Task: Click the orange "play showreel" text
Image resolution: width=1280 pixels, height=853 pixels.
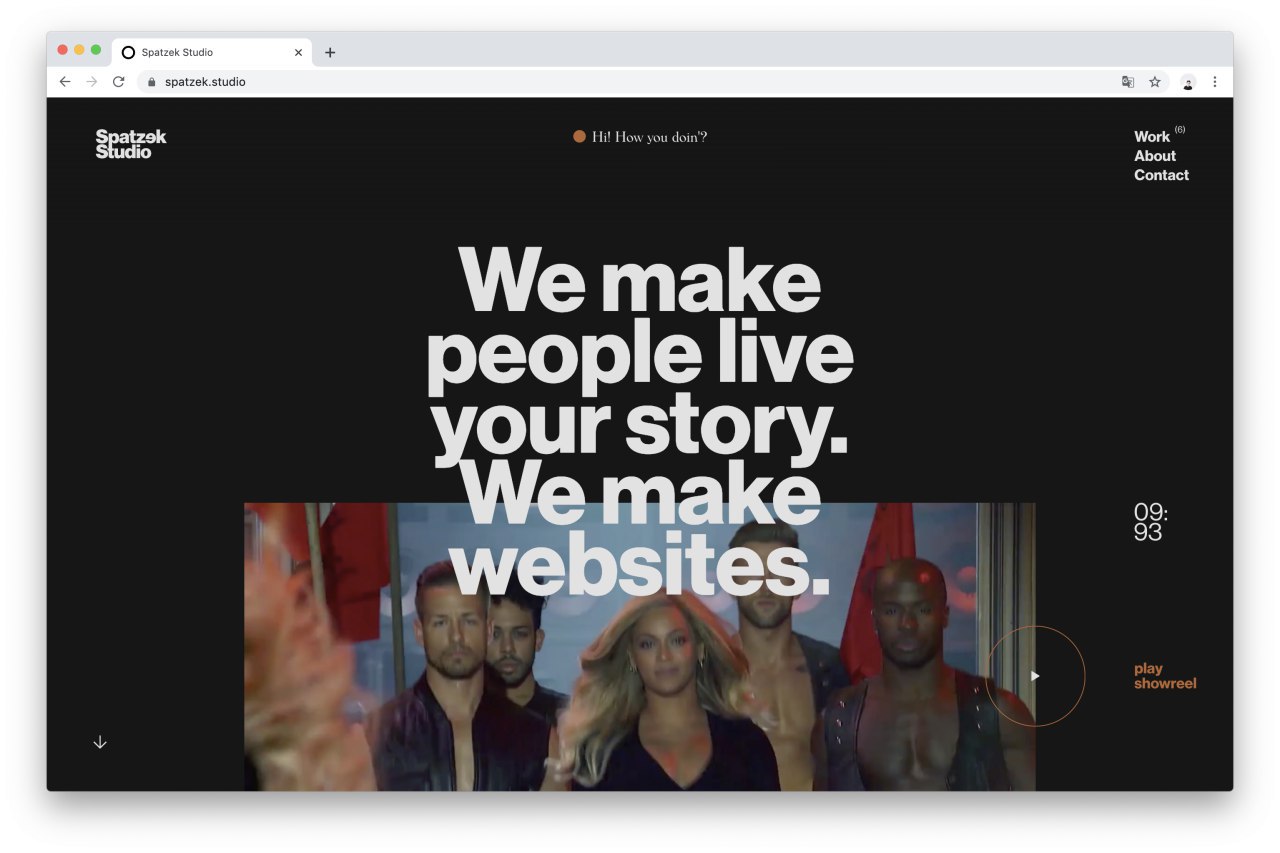Action: (x=1165, y=676)
